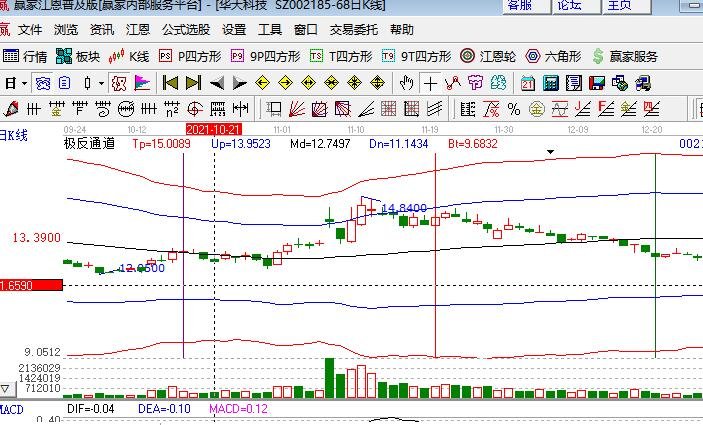Collapse the volume panel triangle
The image size is (703, 425).
(x=6, y=389)
